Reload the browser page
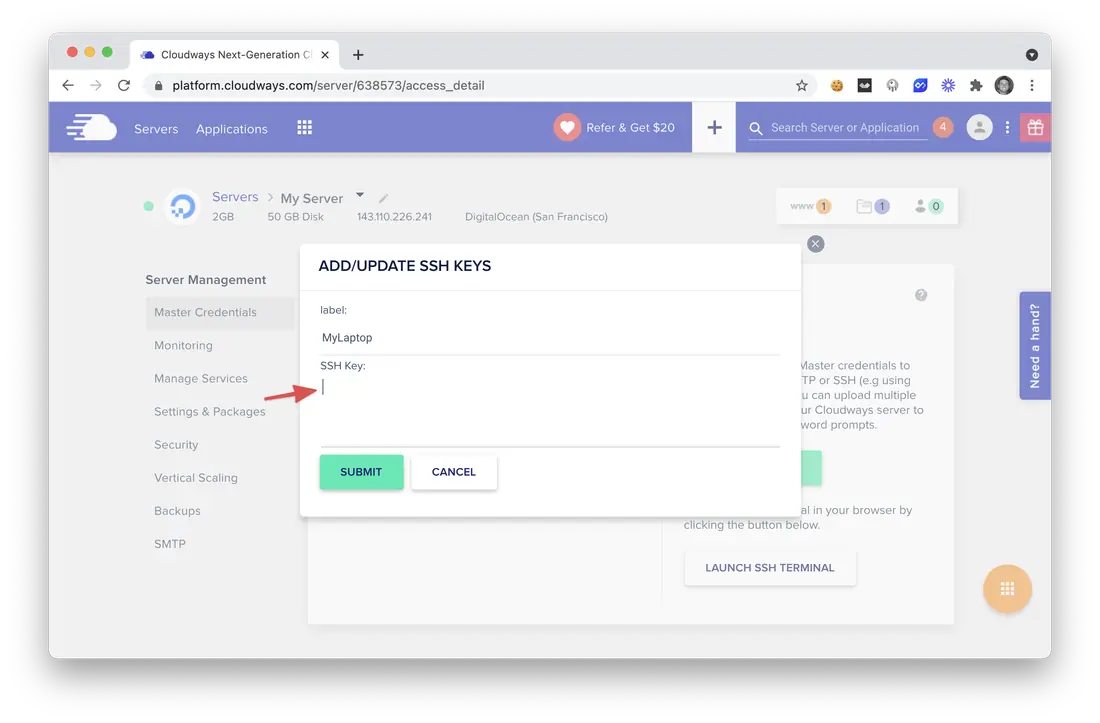The width and height of the screenshot is (1100, 723). (x=124, y=86)
